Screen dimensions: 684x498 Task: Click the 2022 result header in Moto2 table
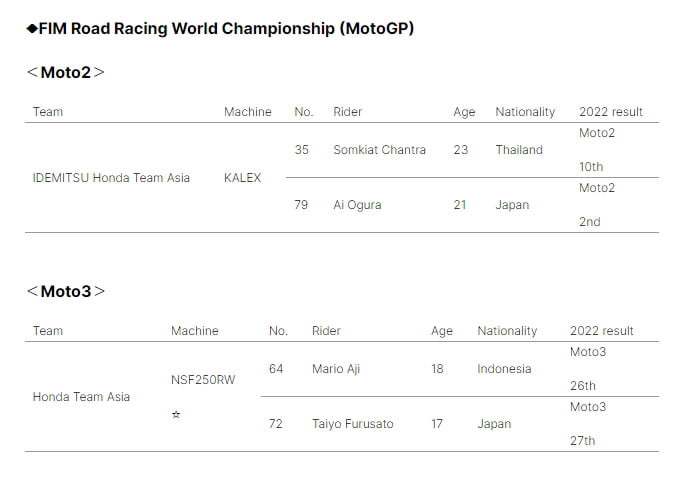[x=610, y=112]
